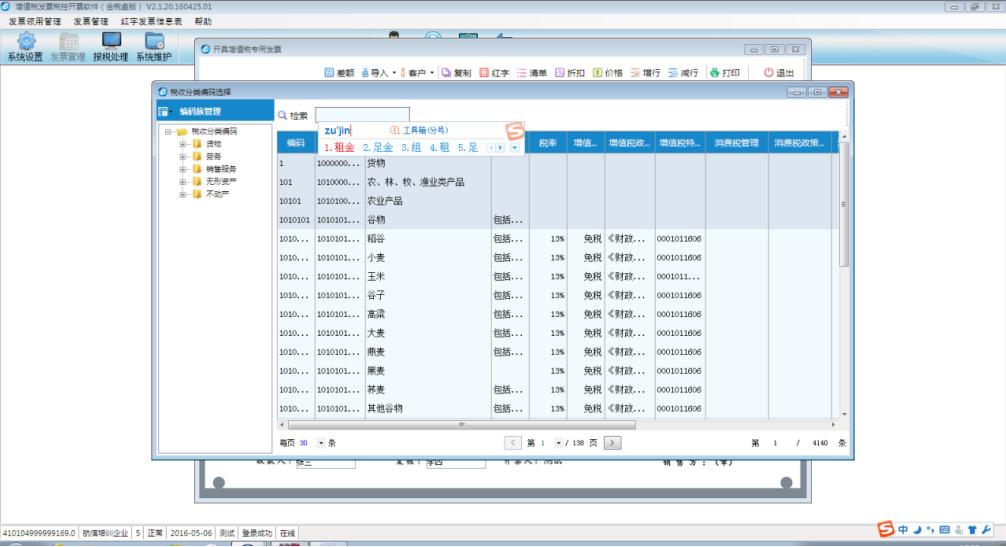Viewport: 1006px width, 547px height.
Task: Open 报税处理 from the main toolbar
Action: click(x=111, y=41)
